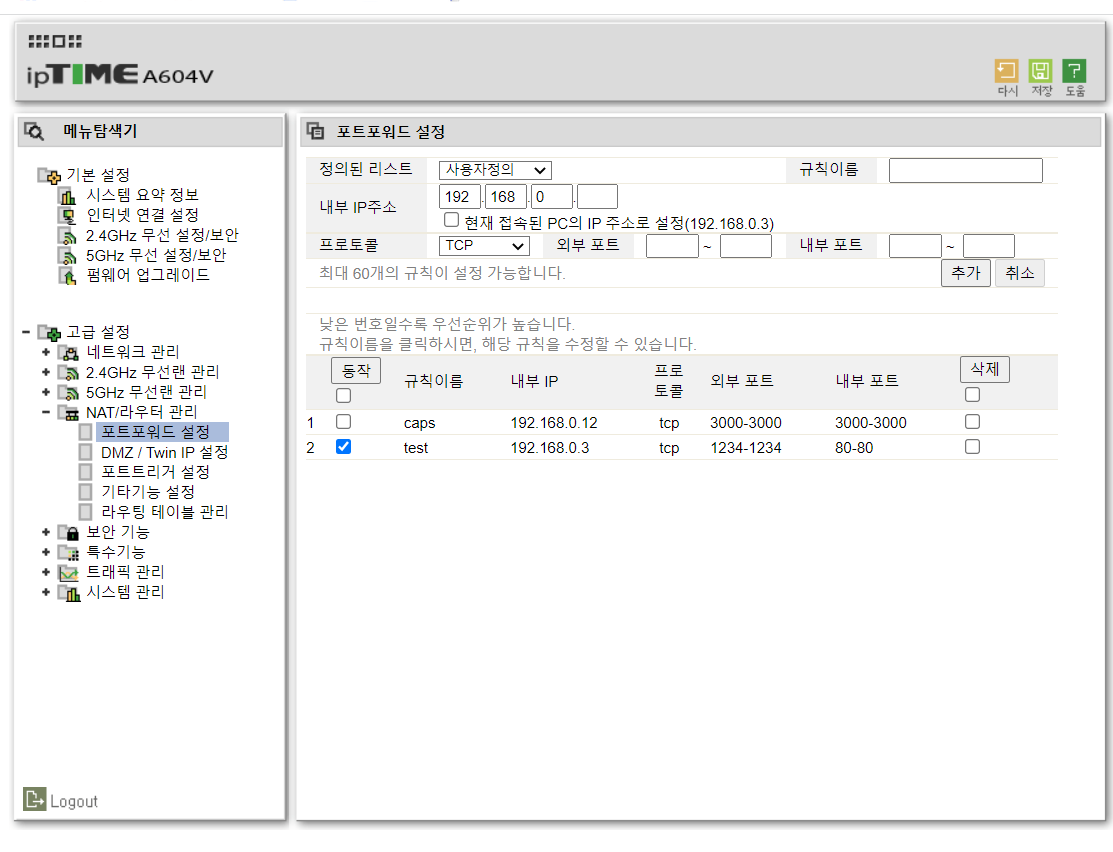Open DMZ / Twin IP 설정 menu item

165,452
